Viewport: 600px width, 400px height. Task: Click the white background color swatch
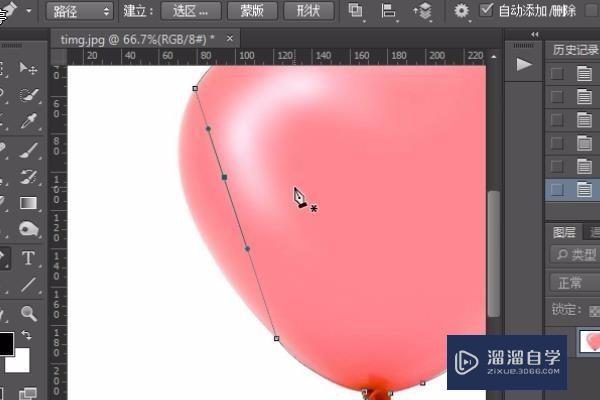click(19, 362)
